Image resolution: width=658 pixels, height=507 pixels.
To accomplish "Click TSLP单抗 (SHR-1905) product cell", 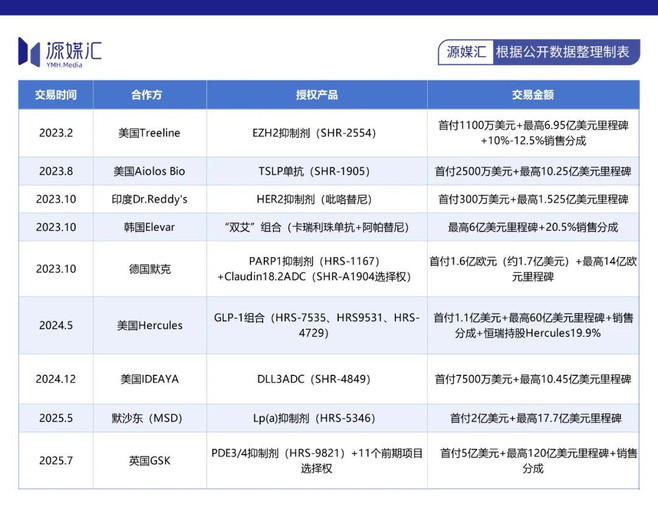I will pyautogui.click(x=317, y=171).
